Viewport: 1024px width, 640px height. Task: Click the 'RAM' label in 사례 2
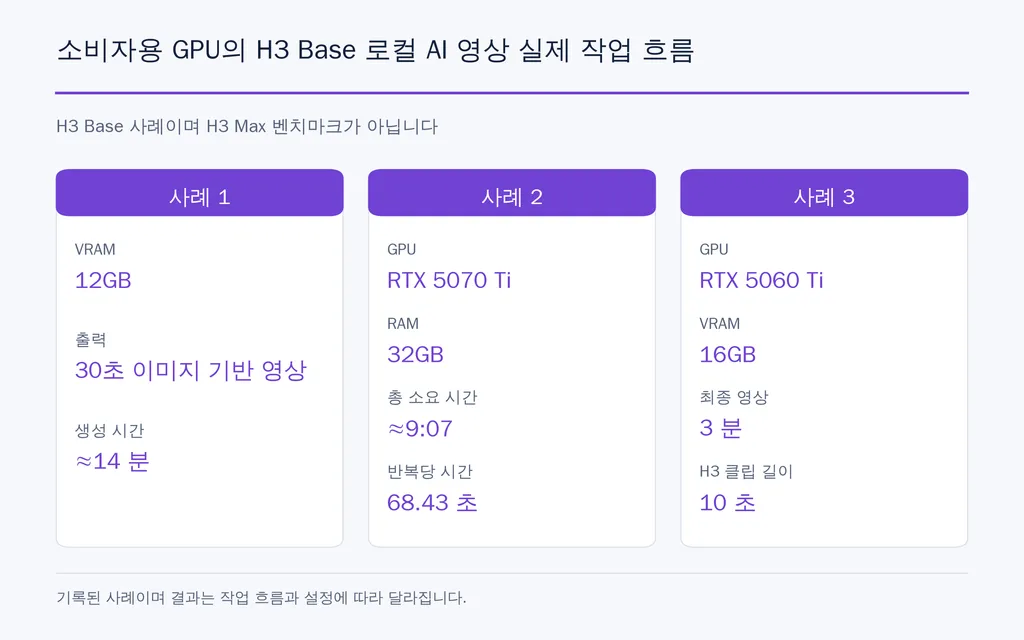click(x=402, y=324)
